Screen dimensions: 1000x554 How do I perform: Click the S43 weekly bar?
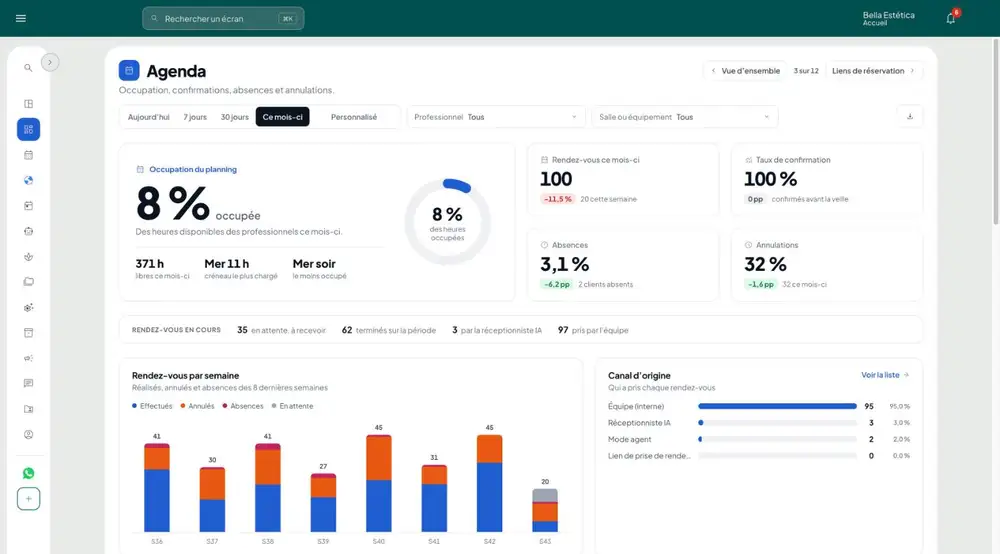click(545, 510)
